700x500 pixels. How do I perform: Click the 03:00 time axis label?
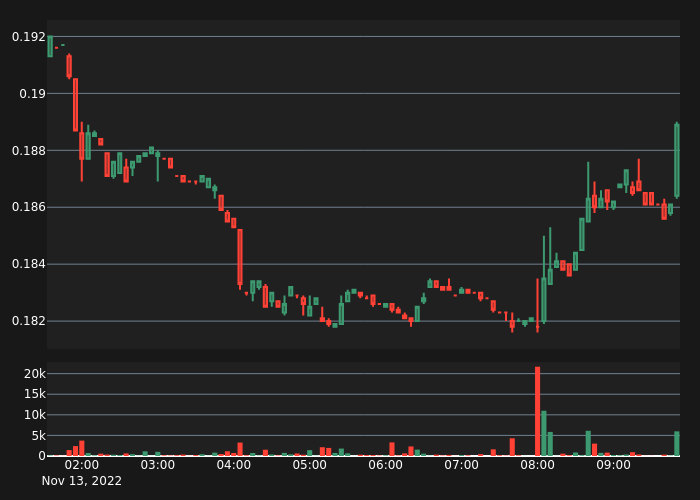coord(158,465)
